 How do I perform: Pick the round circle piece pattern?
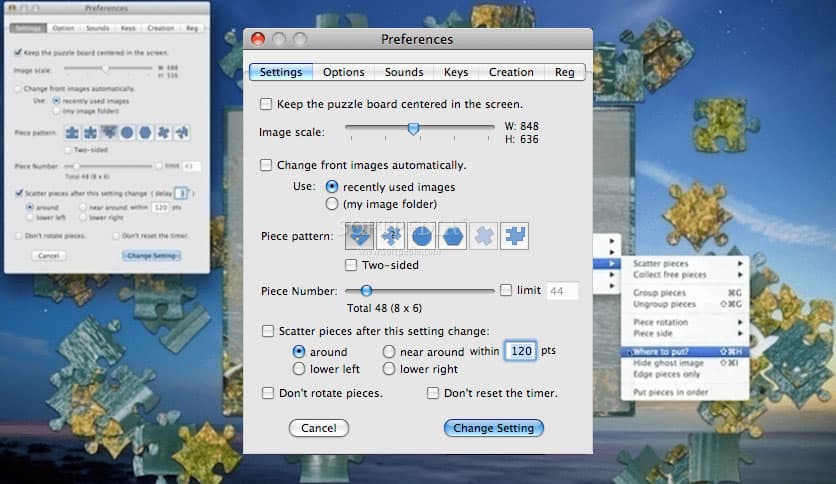tap(422, 236)
